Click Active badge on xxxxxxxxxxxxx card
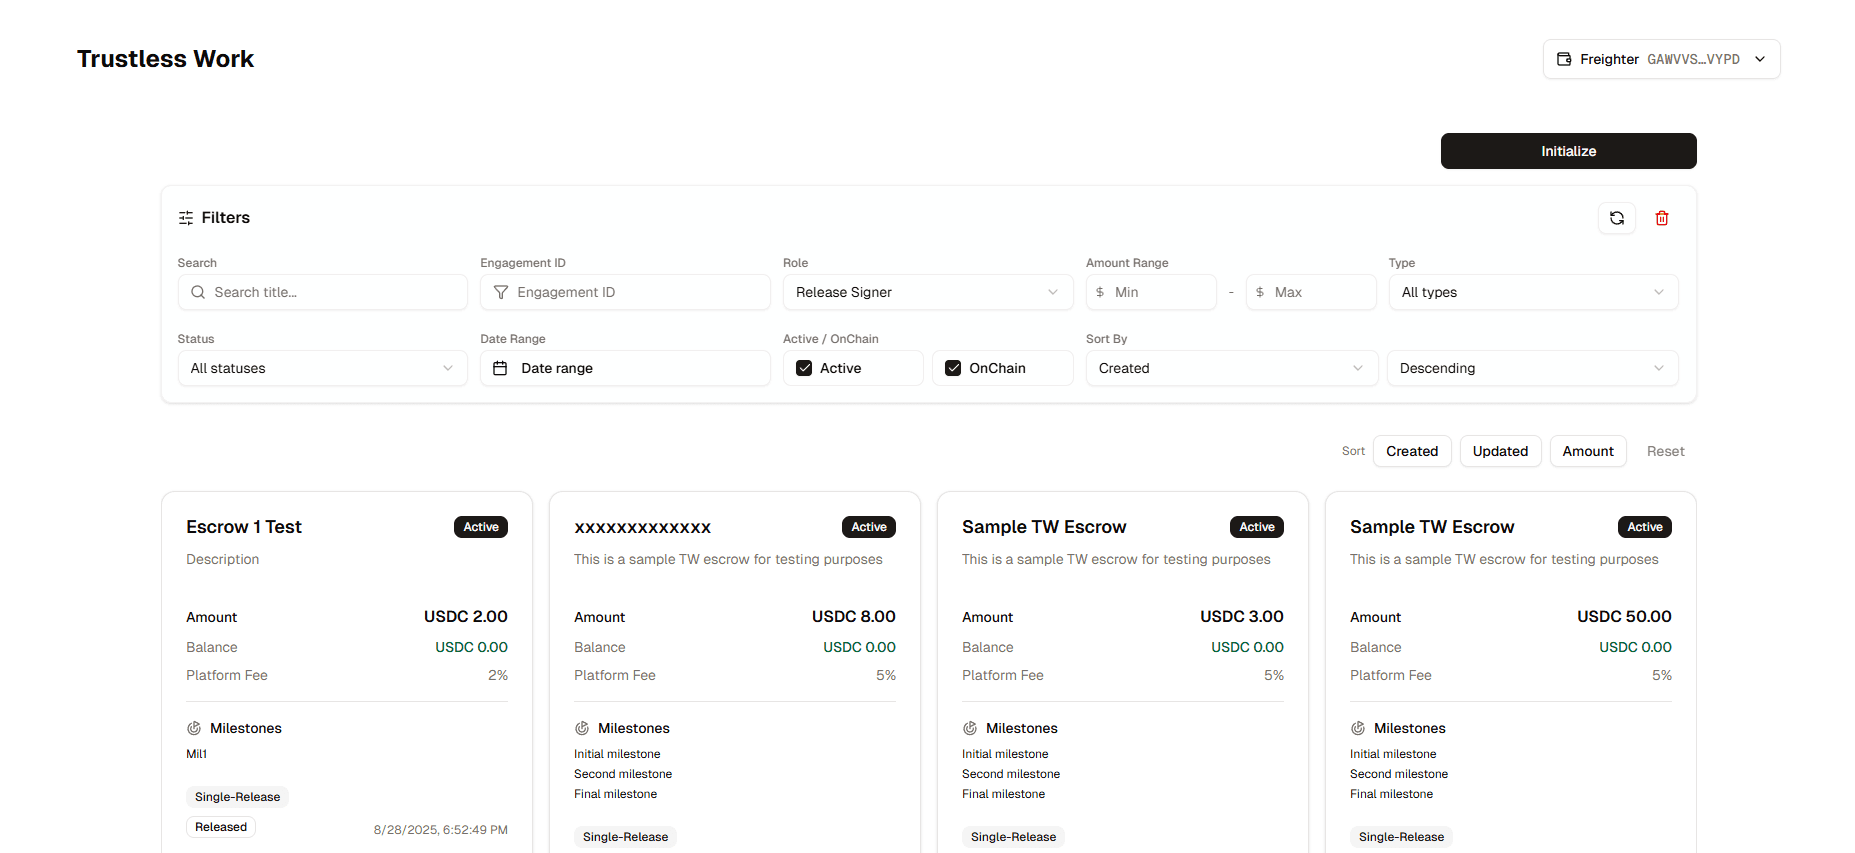1855x853 pixels. 869,527
